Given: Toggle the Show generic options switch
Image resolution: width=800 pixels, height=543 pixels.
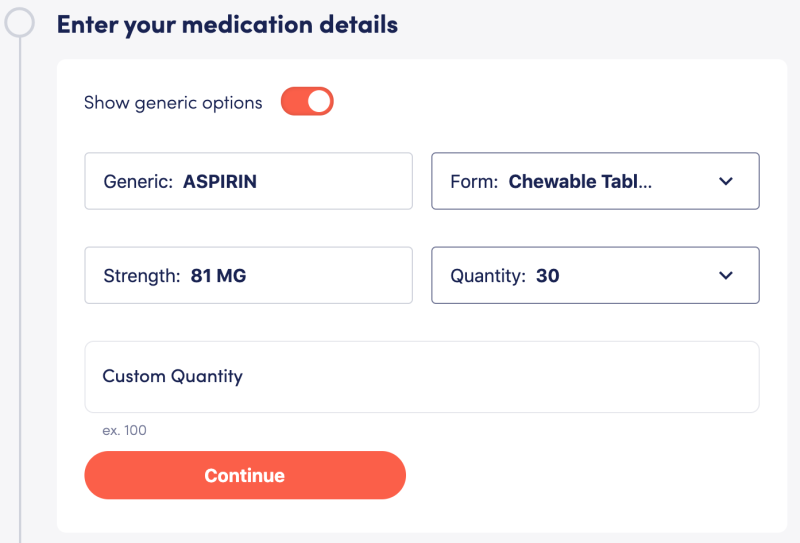Looking at the screenshot, I should coord(306,102).
